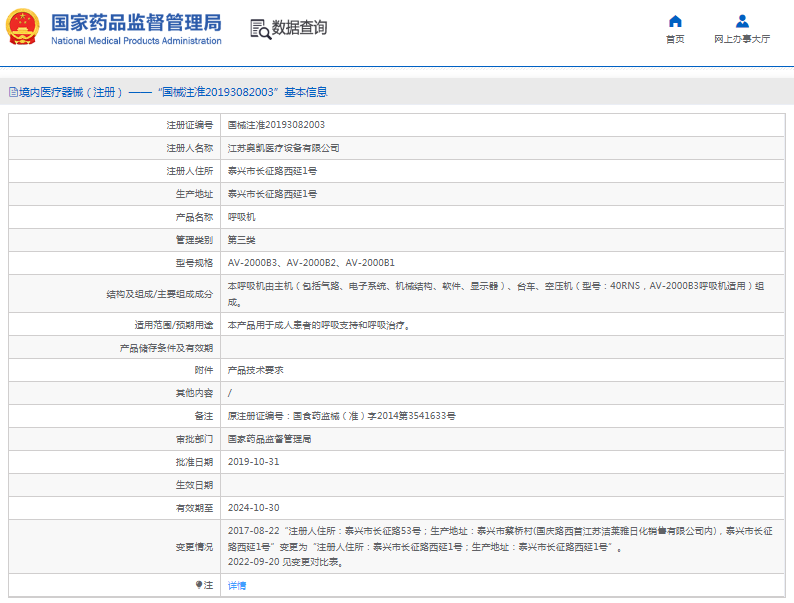Screen dimensions: 794x603
Task: Click the 批准日期 row label
Action: click(x=194, y=462)
